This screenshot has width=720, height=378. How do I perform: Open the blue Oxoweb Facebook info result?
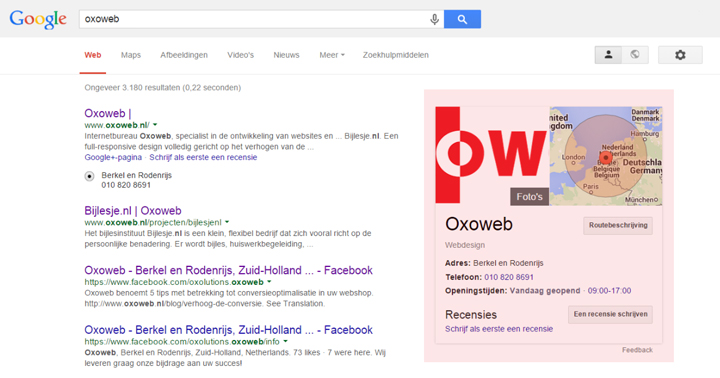228,330
